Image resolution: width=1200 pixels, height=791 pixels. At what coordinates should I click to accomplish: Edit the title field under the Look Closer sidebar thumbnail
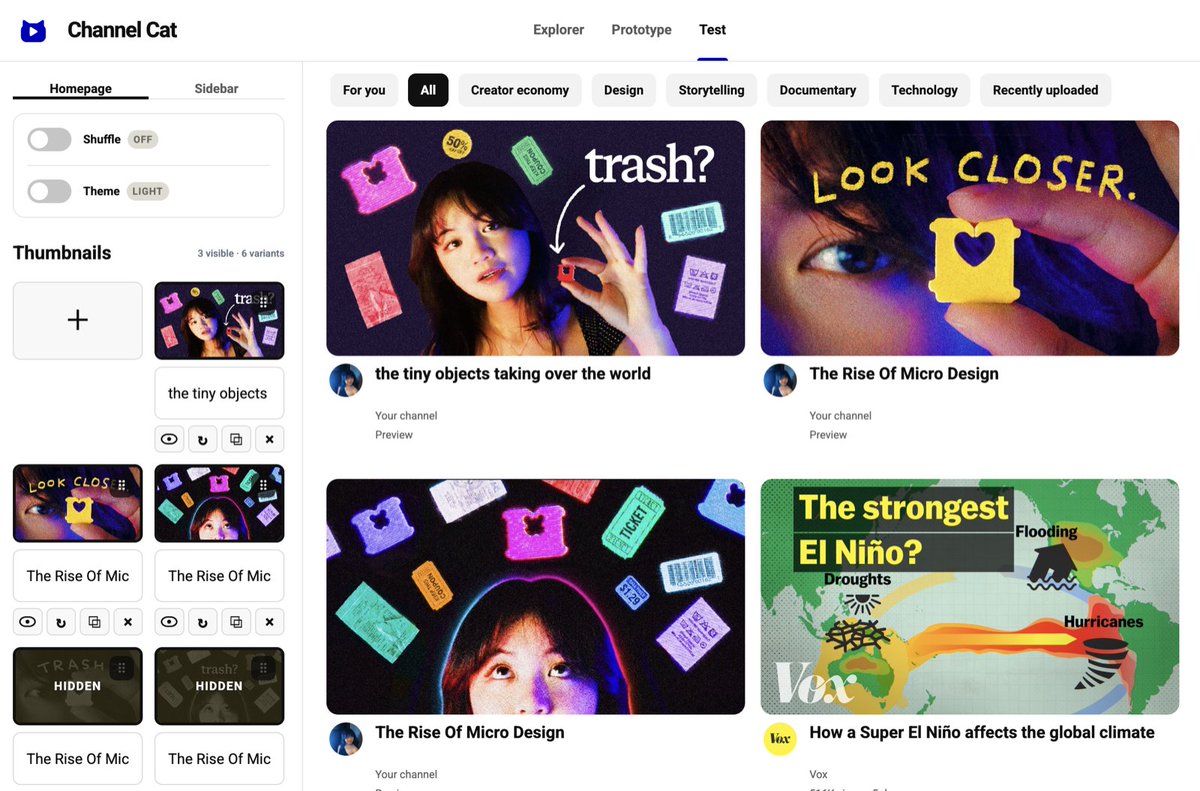pos(78,576)
